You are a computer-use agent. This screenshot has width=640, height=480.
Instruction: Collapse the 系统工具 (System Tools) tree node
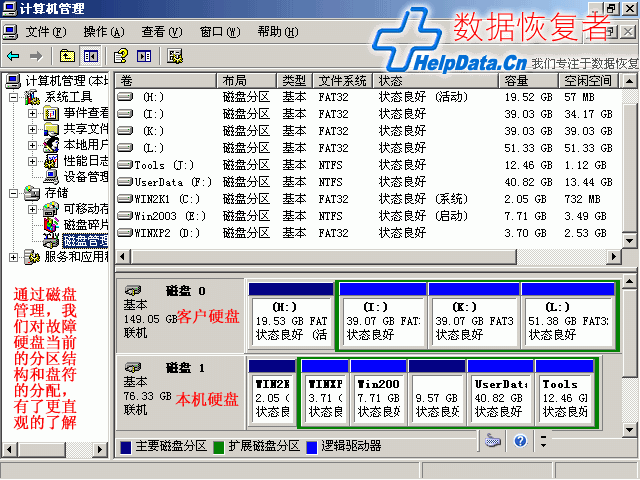pyautogui.click(x=14, y=97)
